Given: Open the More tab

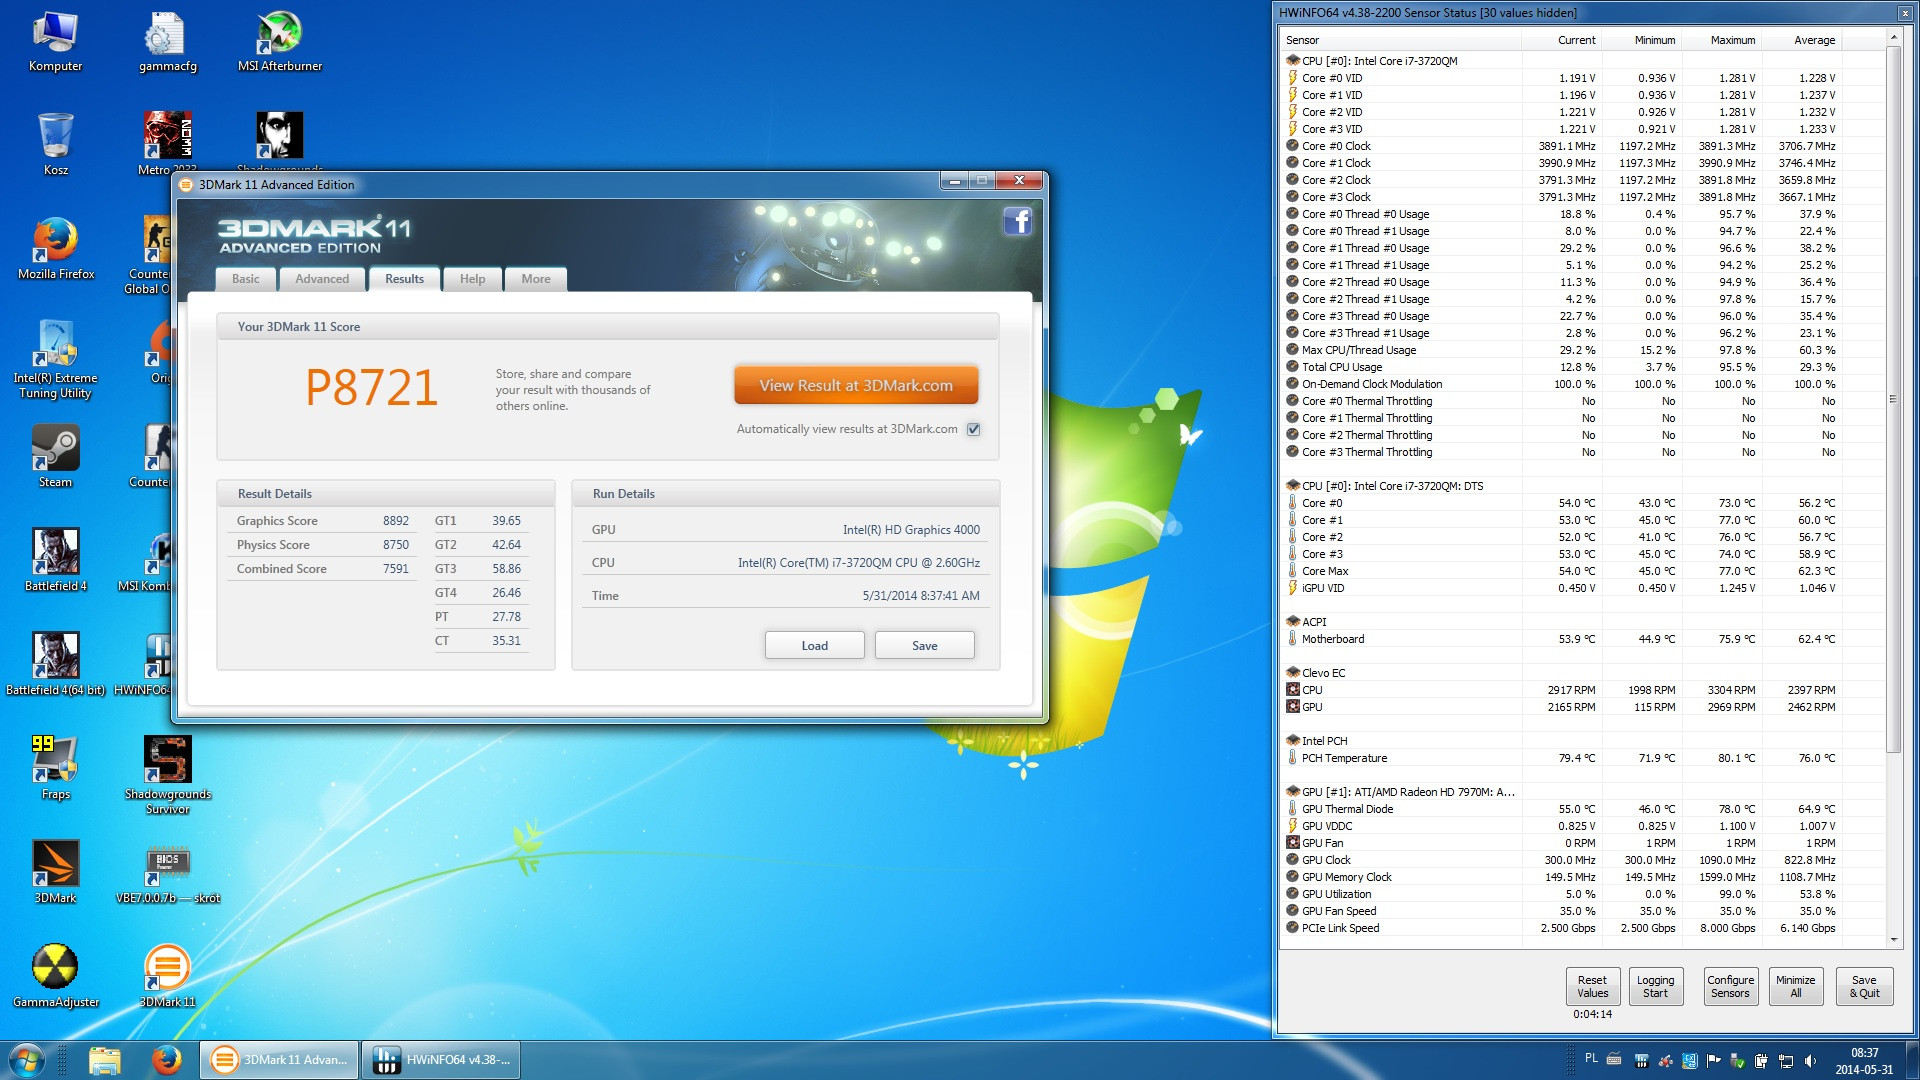Looking at the screenshot, I should [535, 279].
